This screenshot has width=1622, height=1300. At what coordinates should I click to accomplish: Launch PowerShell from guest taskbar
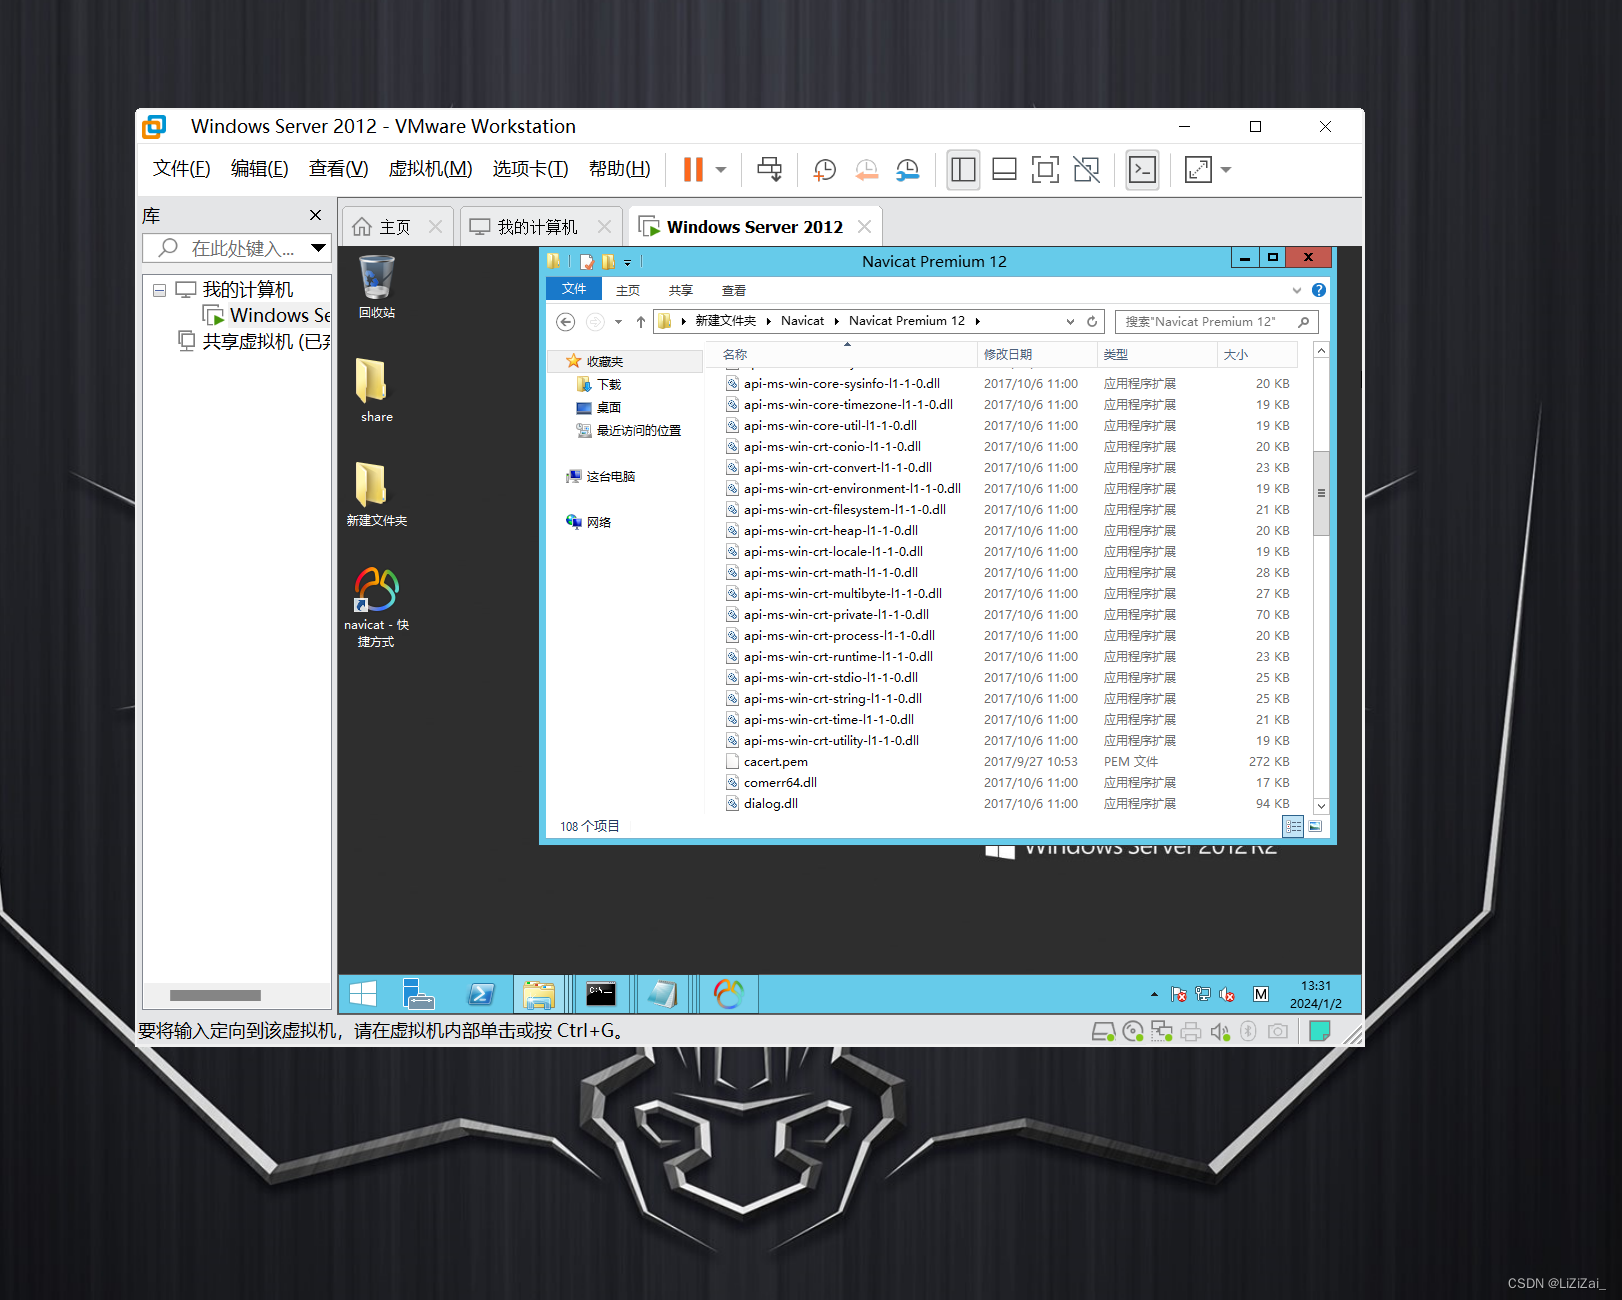481,994
